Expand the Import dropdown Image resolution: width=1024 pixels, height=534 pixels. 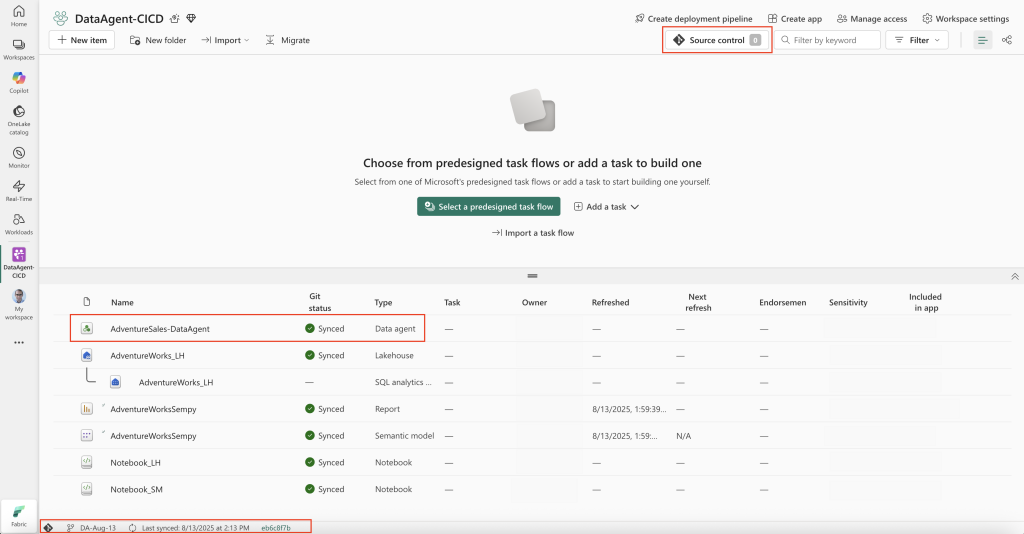(225, 40)
